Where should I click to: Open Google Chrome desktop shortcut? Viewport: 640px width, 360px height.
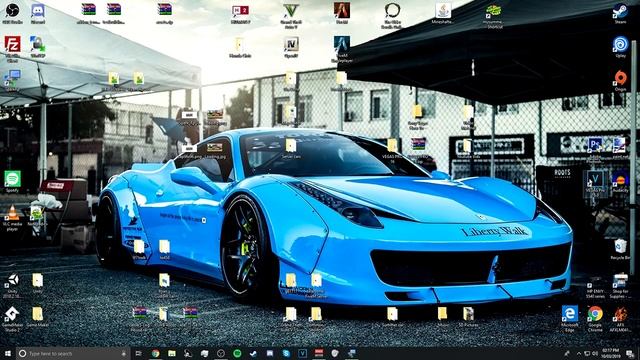(x=595, y=318)
